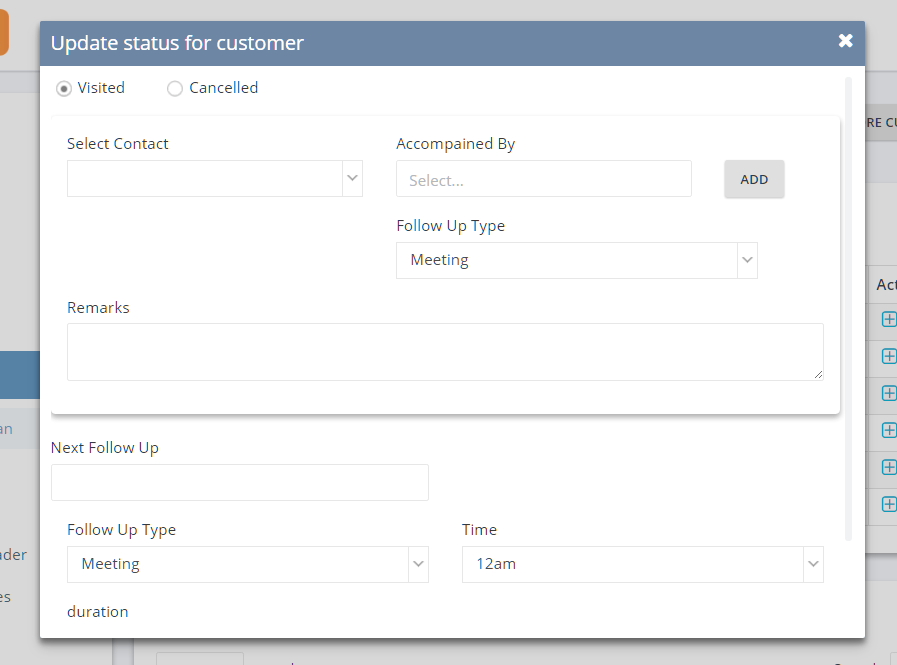Click inside the Remarks text area
The height and width of the screenshot is (665, 897).
click(445, 352)
